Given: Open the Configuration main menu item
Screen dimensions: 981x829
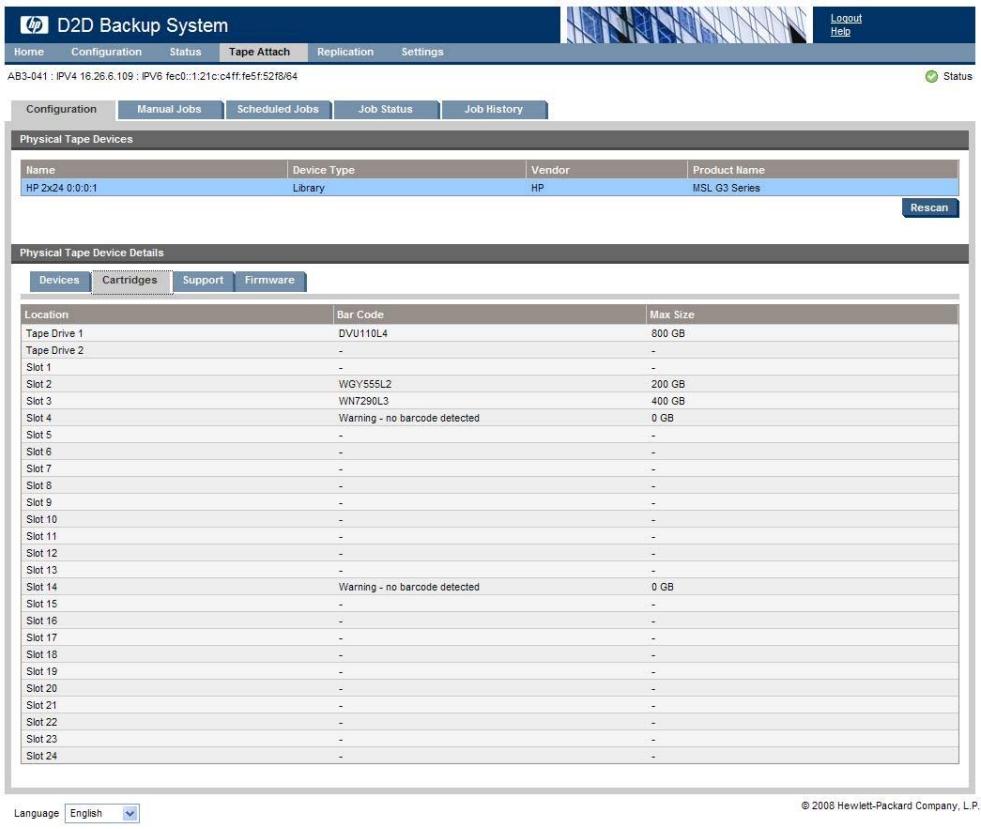Looking at the screenshot, I should 106,52.
